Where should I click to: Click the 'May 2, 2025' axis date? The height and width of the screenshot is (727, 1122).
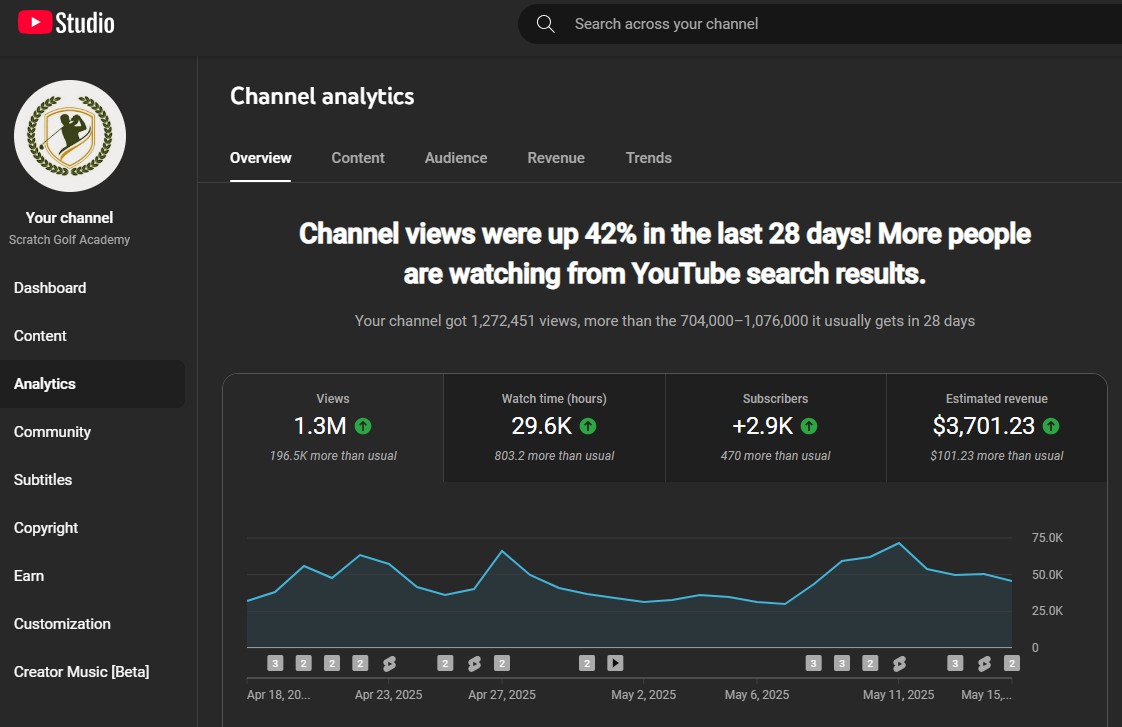(643, 695)
